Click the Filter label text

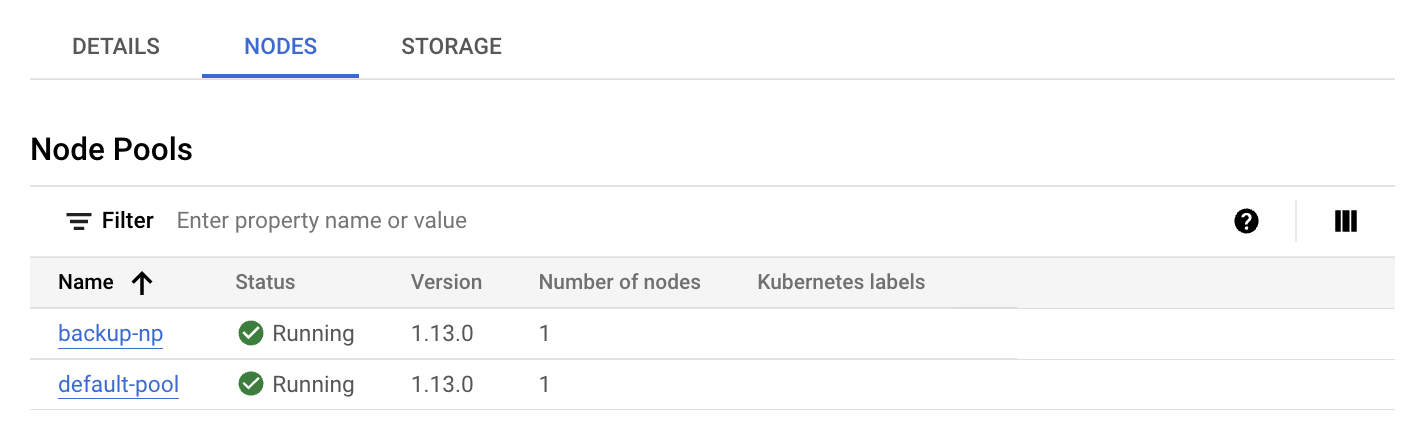[128, 221]
